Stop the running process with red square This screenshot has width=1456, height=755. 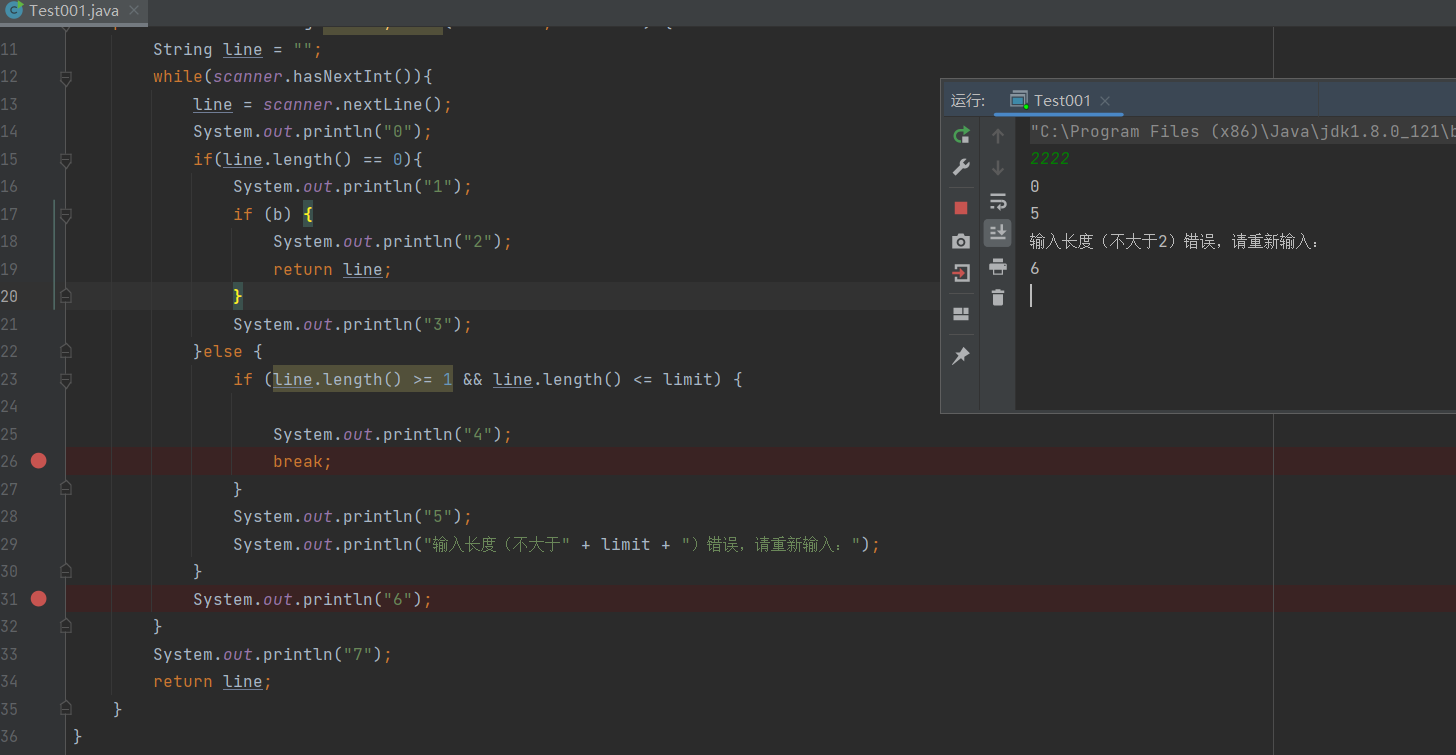tap(961, 208)
